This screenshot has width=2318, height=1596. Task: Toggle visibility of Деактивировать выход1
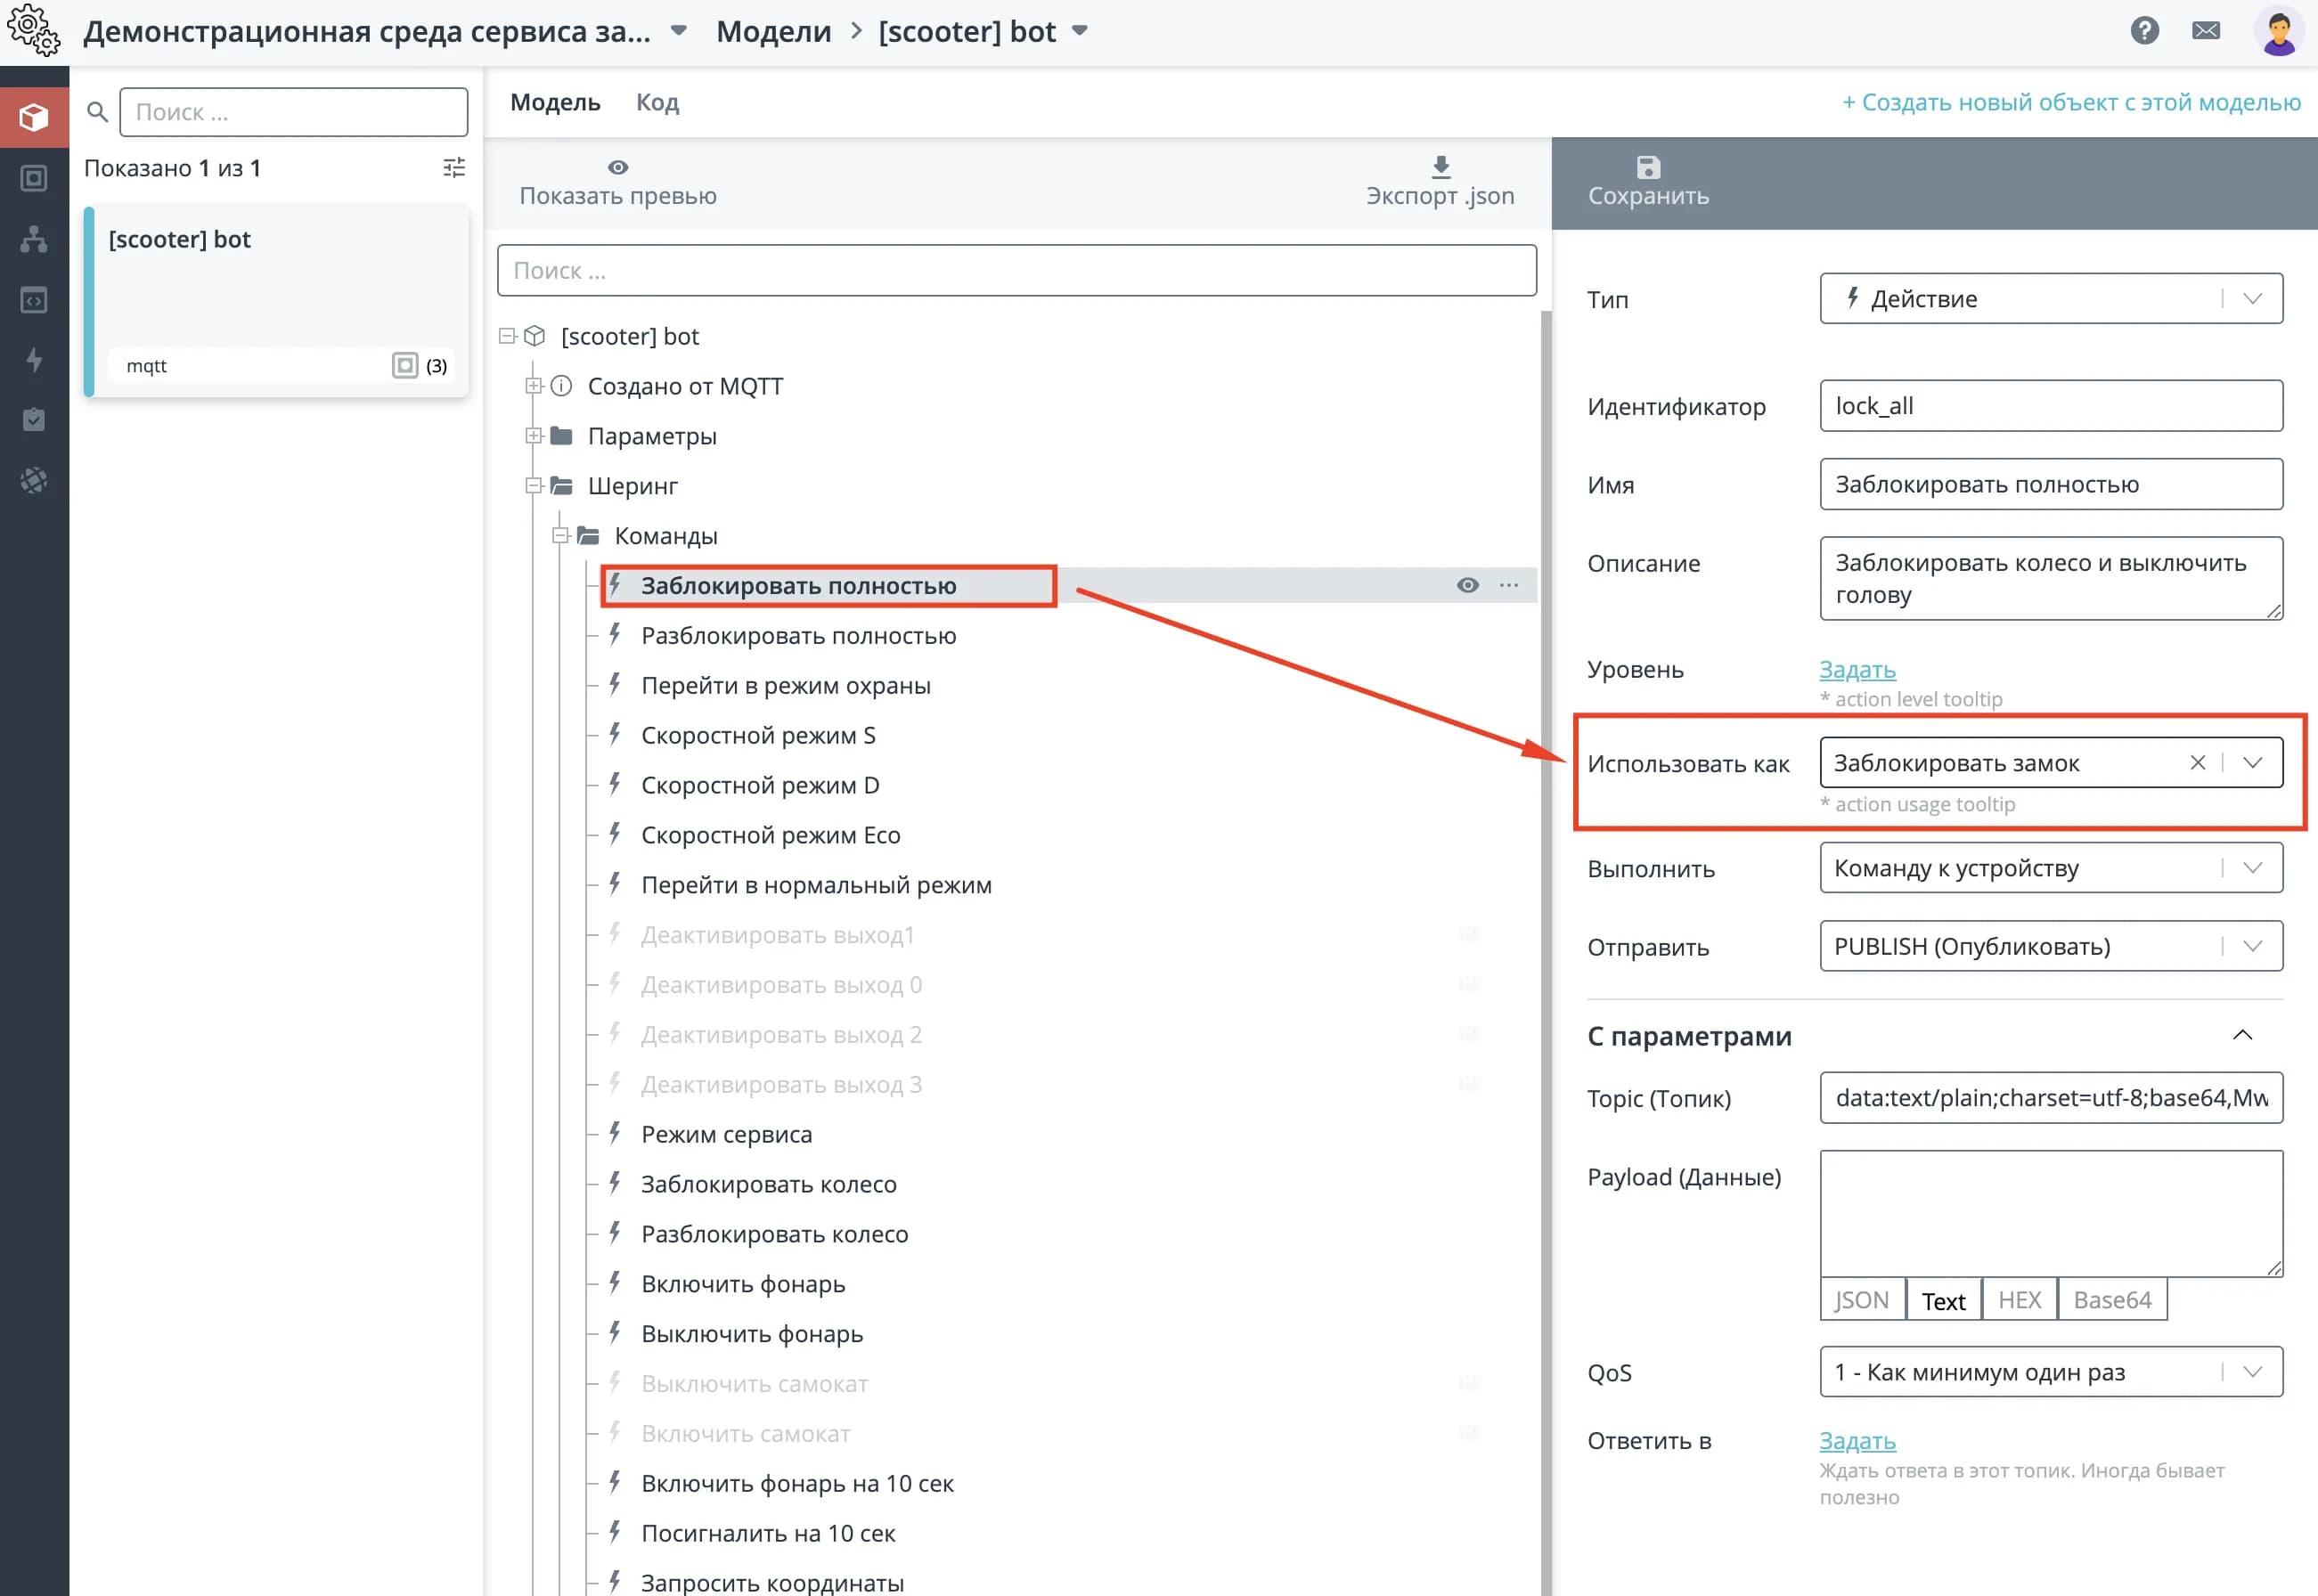pos(1467,935)
